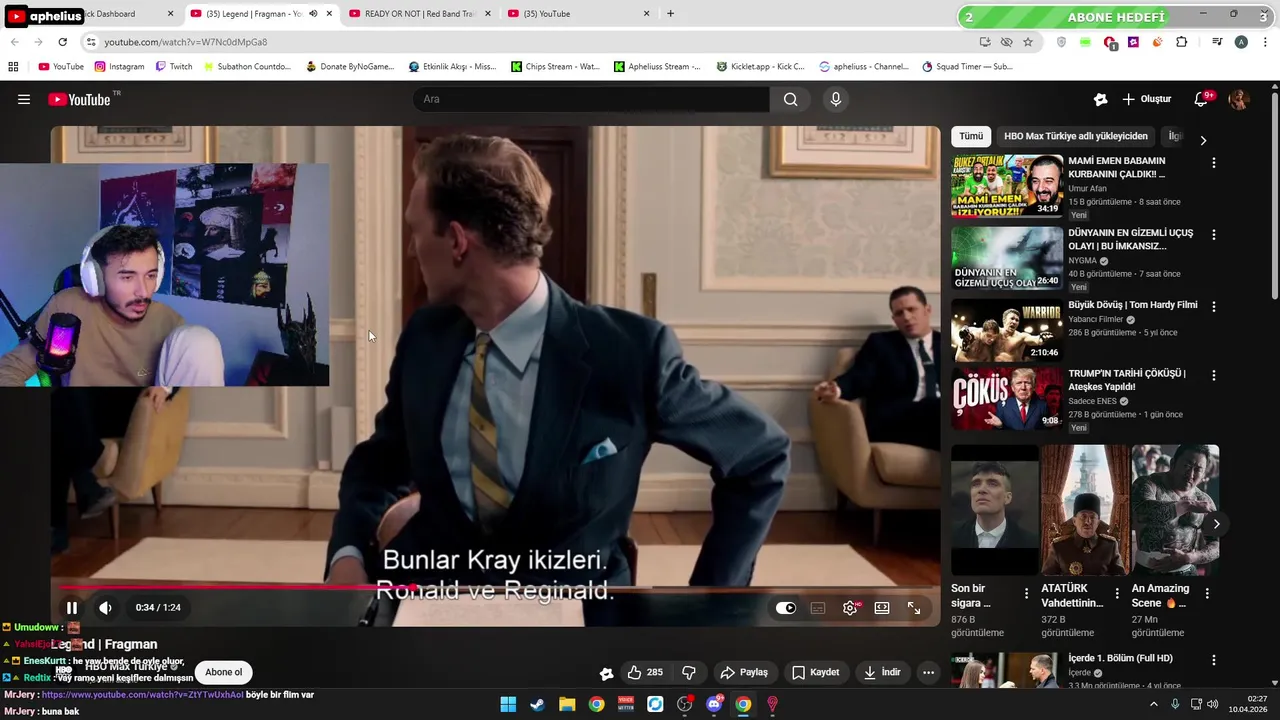Open the Oluştur create button
Viewport: 1280px width, 720px height.
[x=1147, y=99]
